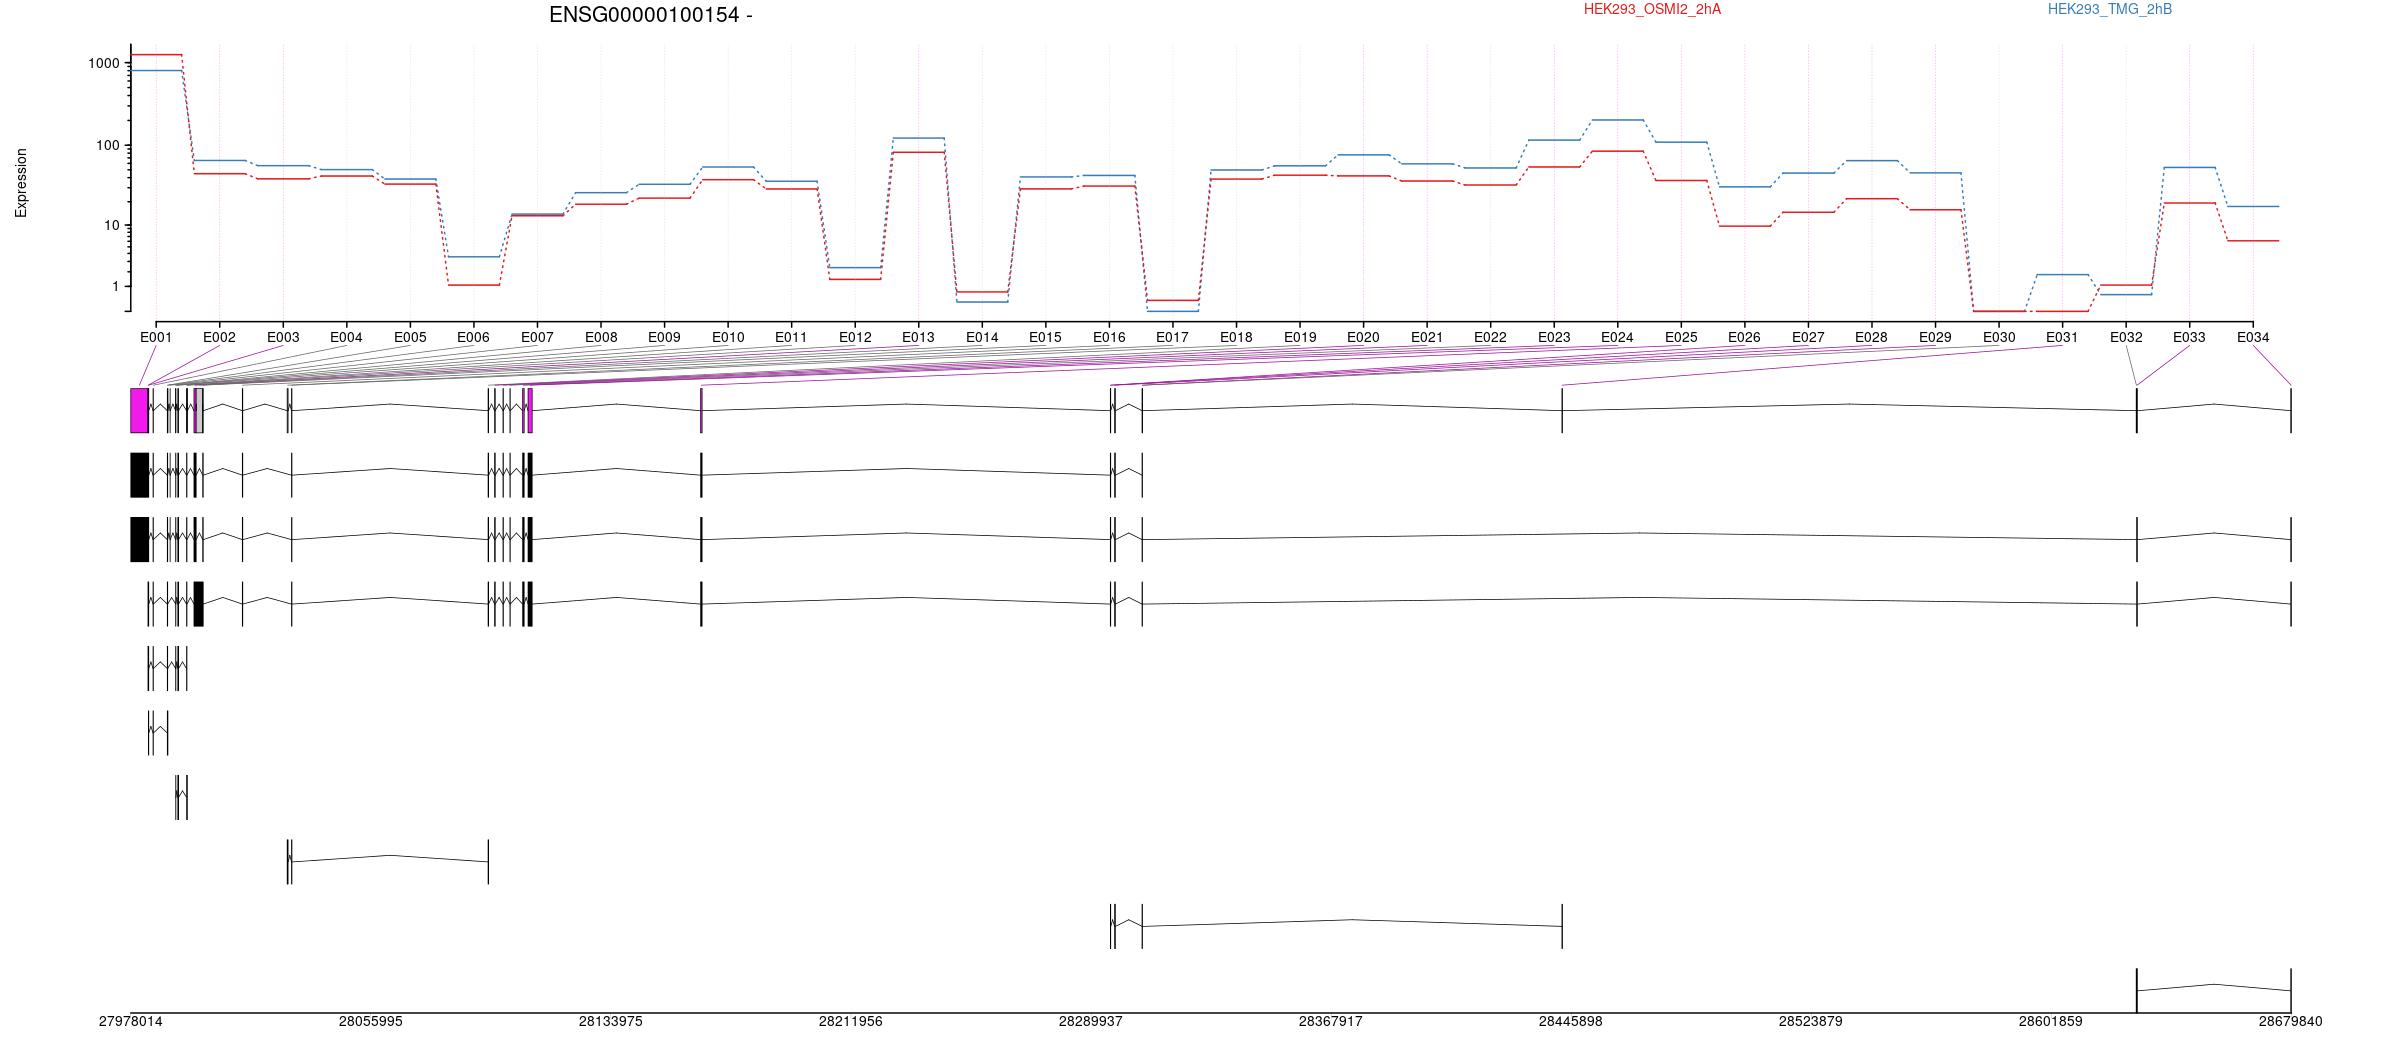Click exon label E022
Screen dimensions: 2400x1040
pyautogui.click(x=1490, y=337)
